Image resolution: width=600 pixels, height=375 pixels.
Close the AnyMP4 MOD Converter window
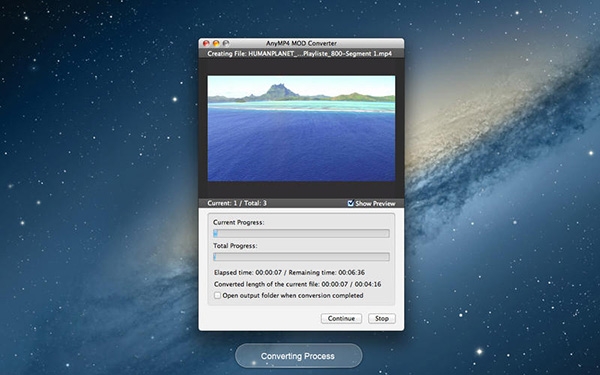tap(206, 43)
